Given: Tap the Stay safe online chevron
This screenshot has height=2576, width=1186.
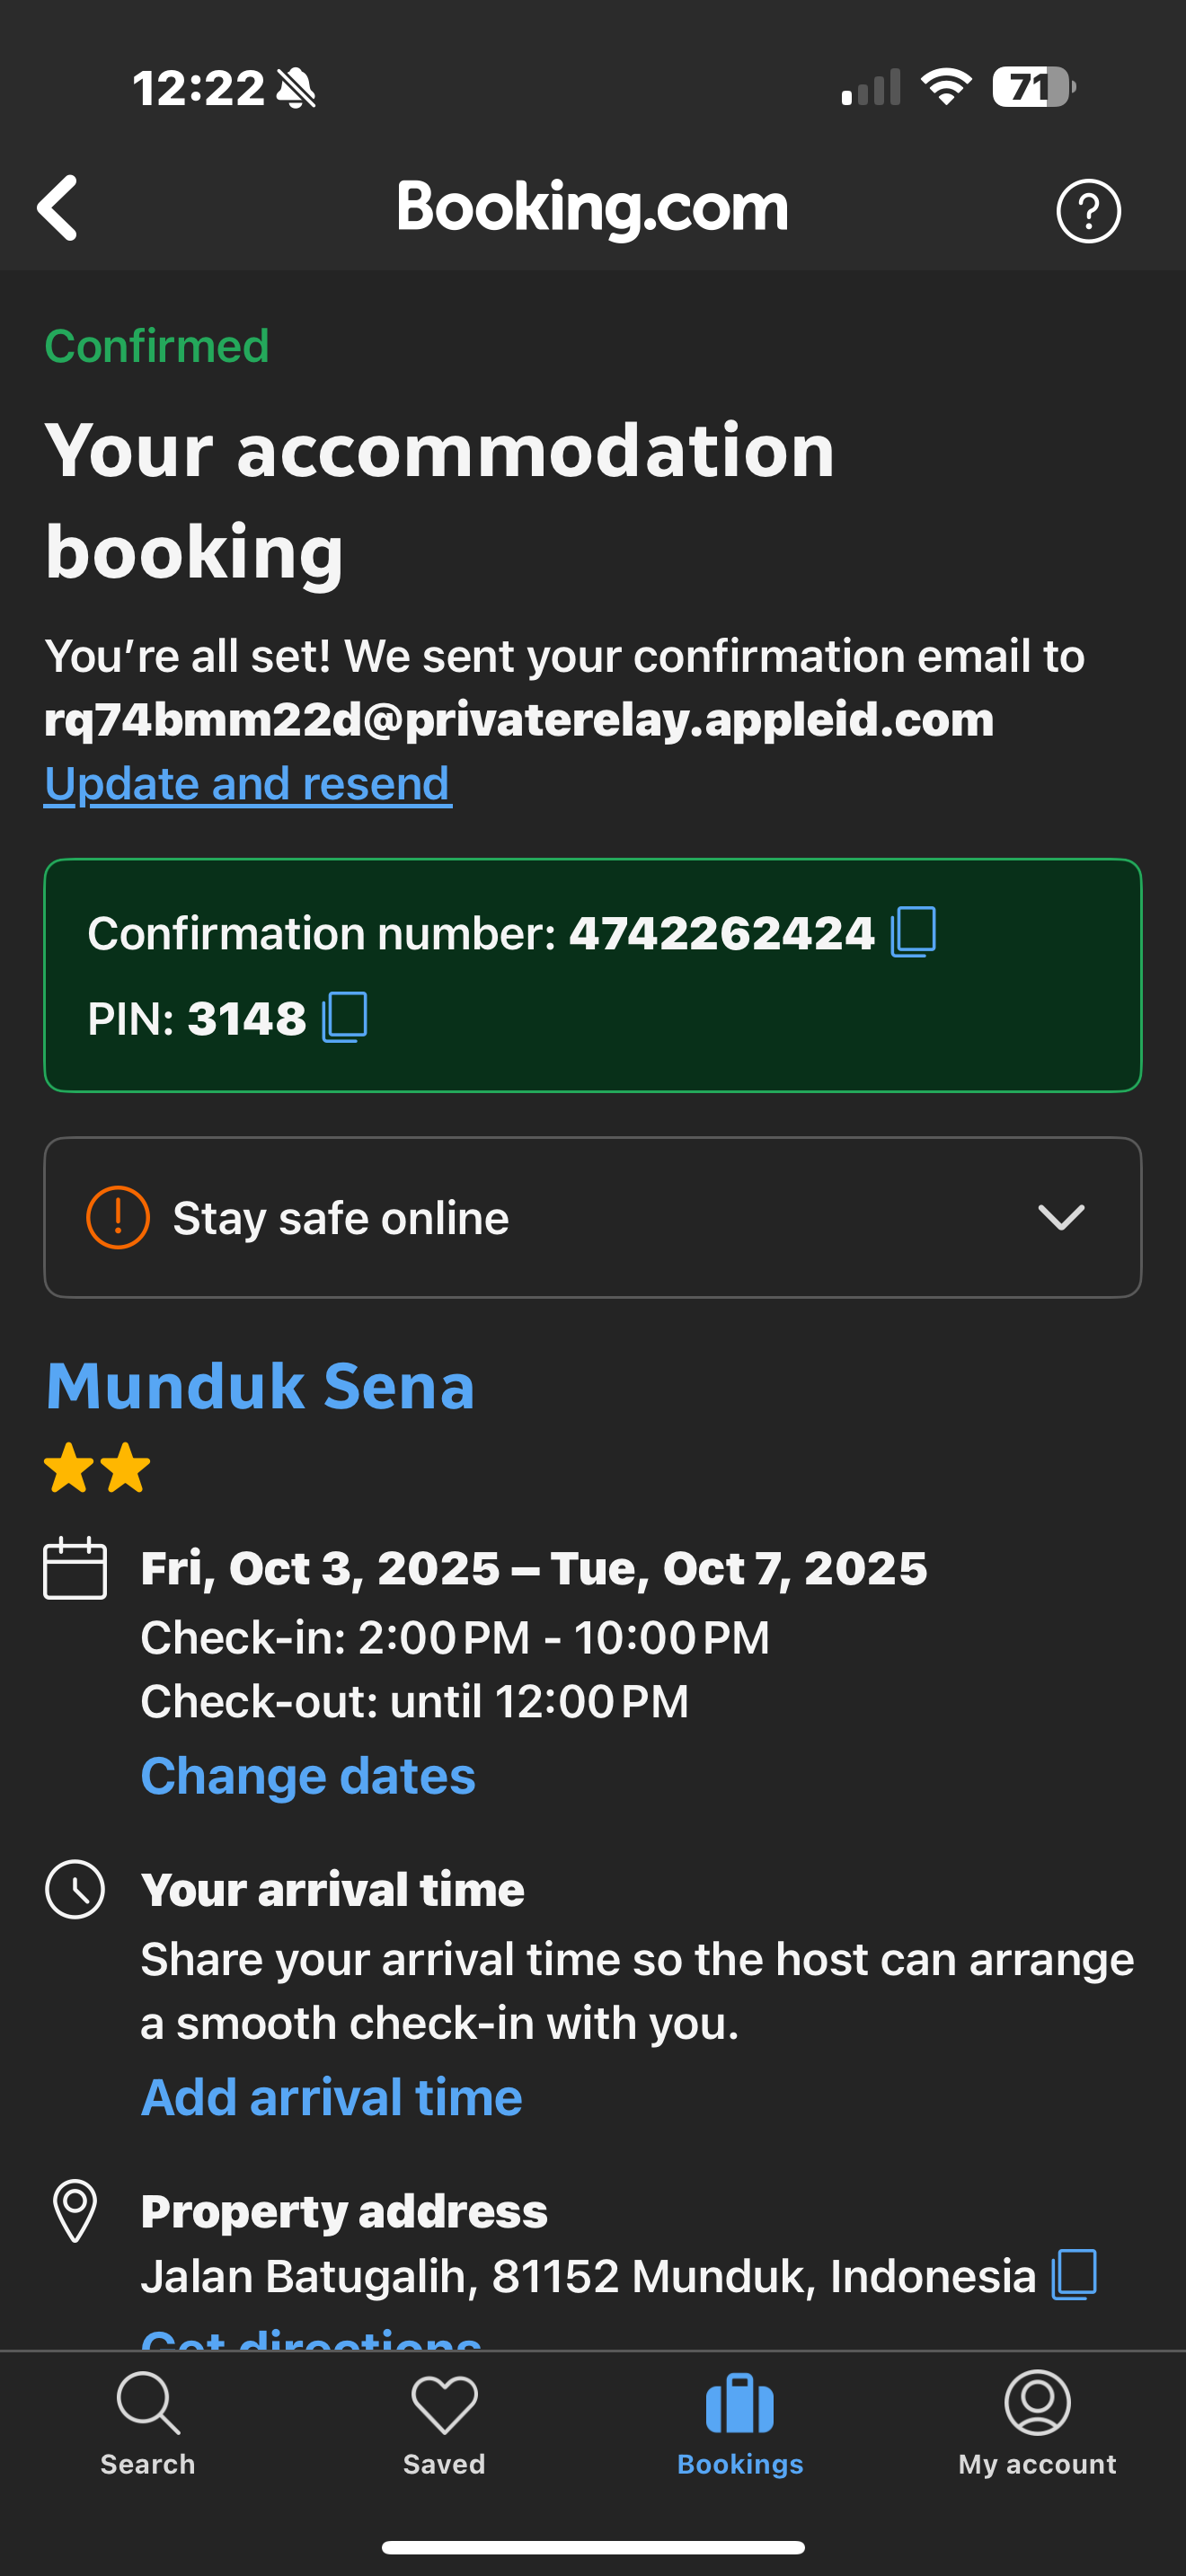Looking at the screenshot, I should [x=1061, y=1217].
